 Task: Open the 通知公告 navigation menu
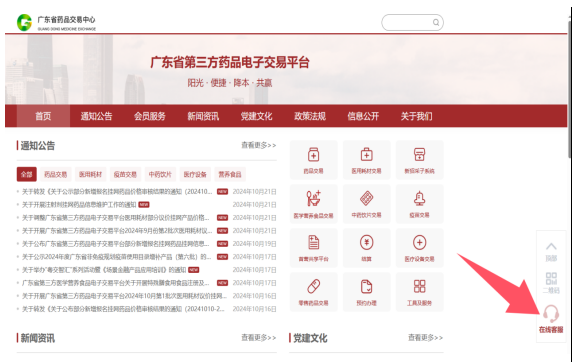click(96, 116)
